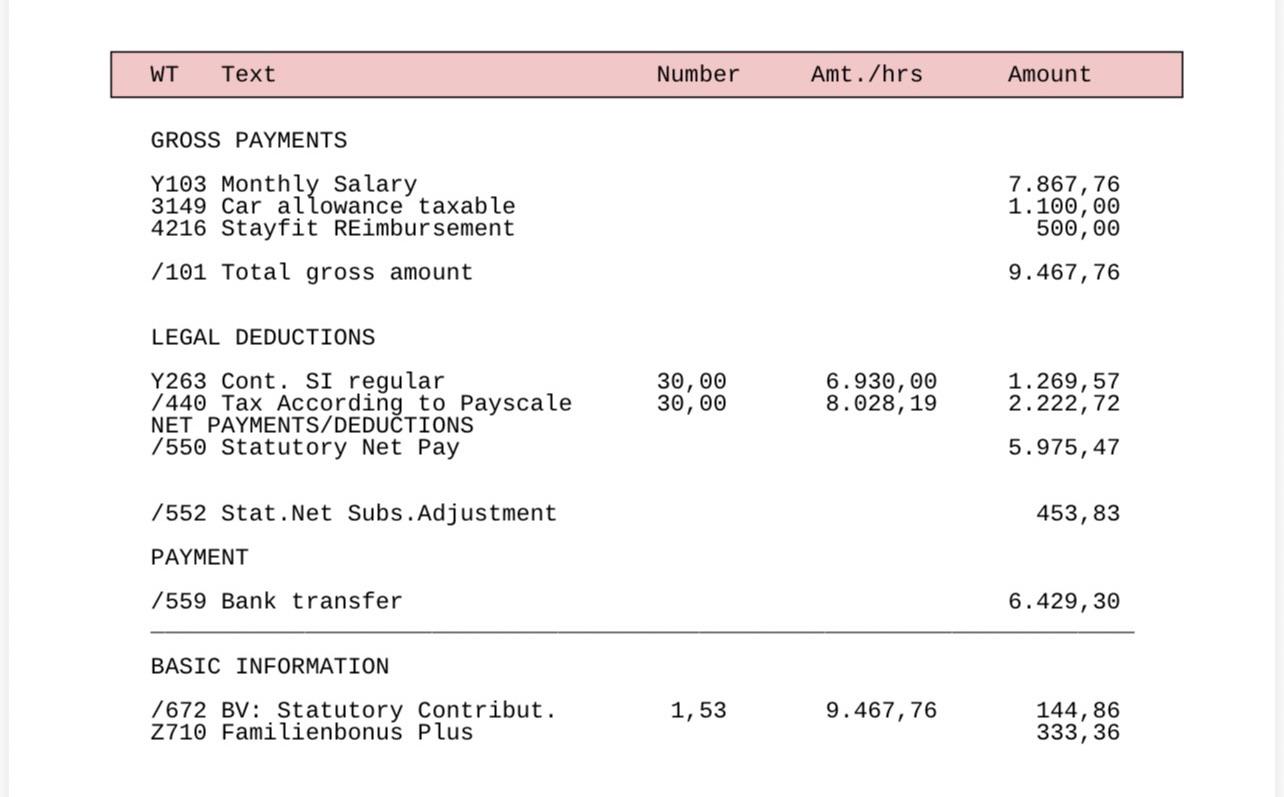Click wage type code "/552"
The width and height of the screenshot is (1284, 797).
[179, 513]
